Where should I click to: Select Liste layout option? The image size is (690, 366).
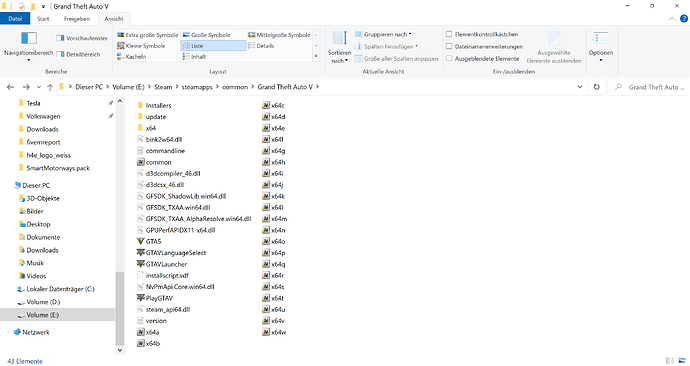pyautogui.click(x=213, y=46)
